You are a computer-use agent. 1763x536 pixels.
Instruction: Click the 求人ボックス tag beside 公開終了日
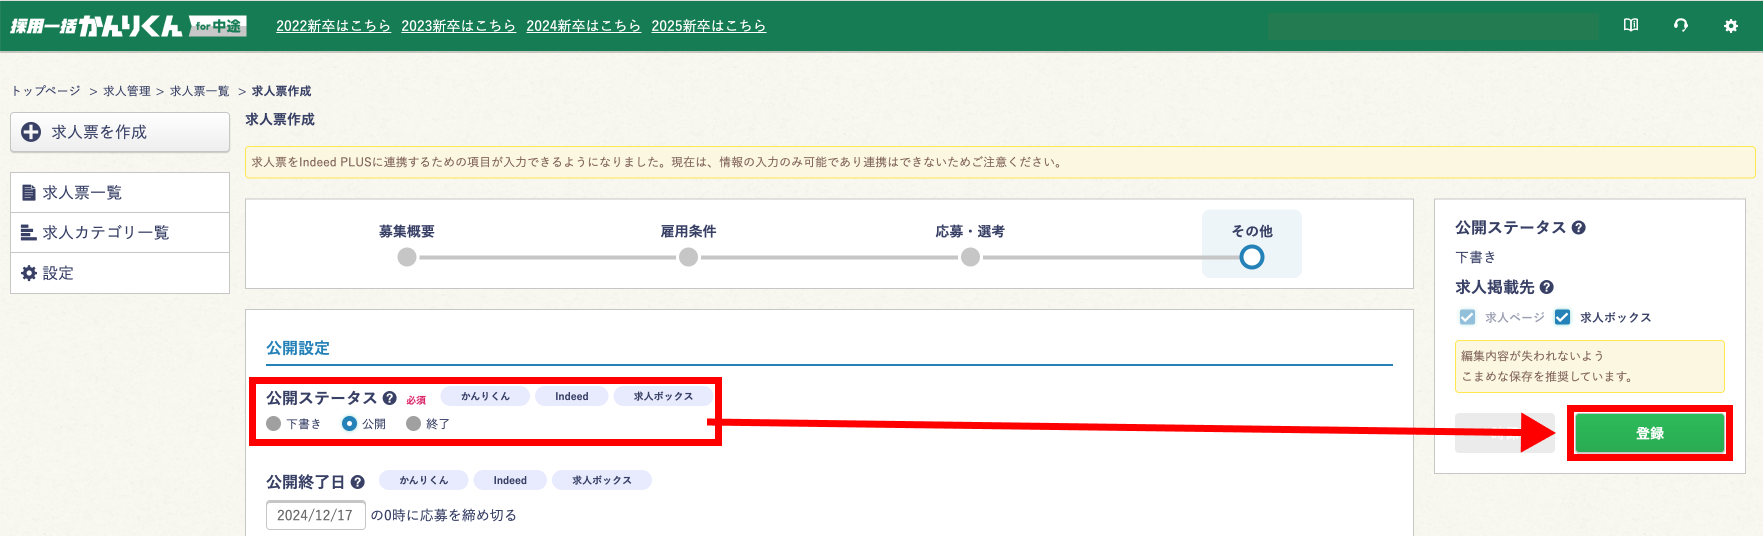point(602,480)
